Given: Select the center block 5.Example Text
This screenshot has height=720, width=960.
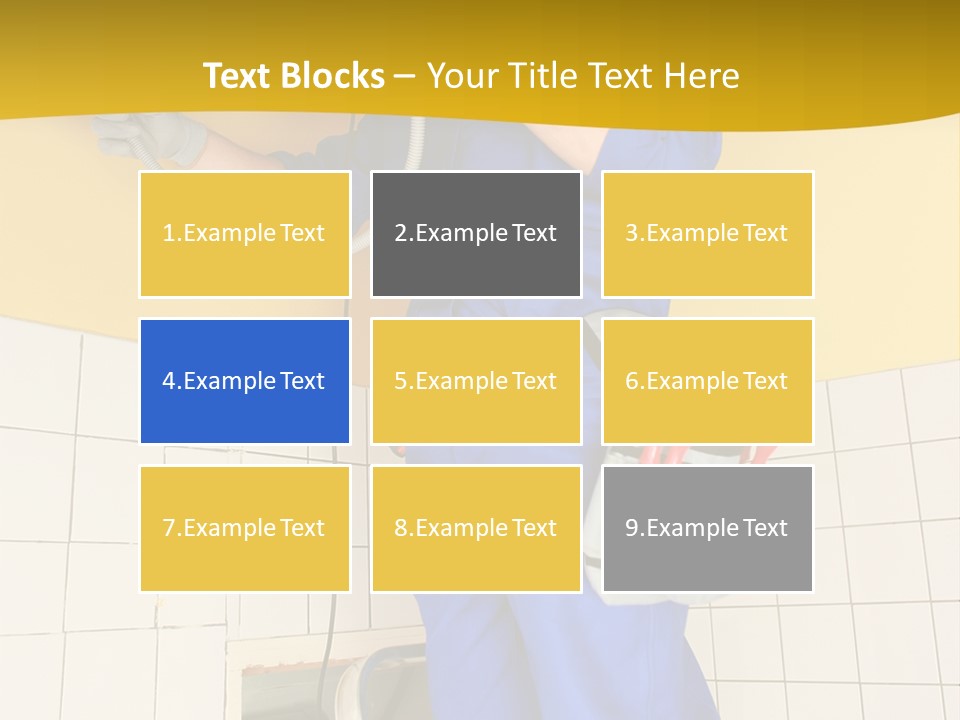Looking at the screenshot, I should [476, 381].
